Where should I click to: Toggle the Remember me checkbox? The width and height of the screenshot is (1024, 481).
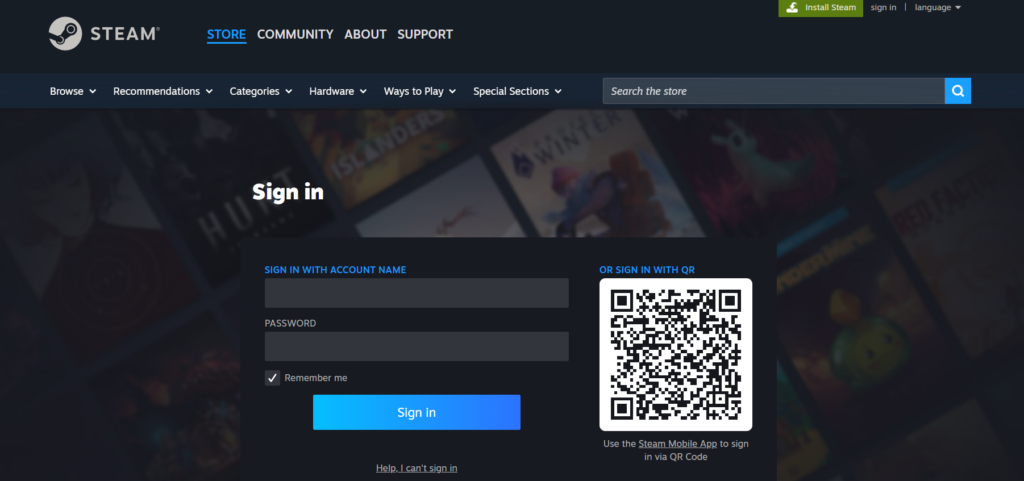pos(272,378)
